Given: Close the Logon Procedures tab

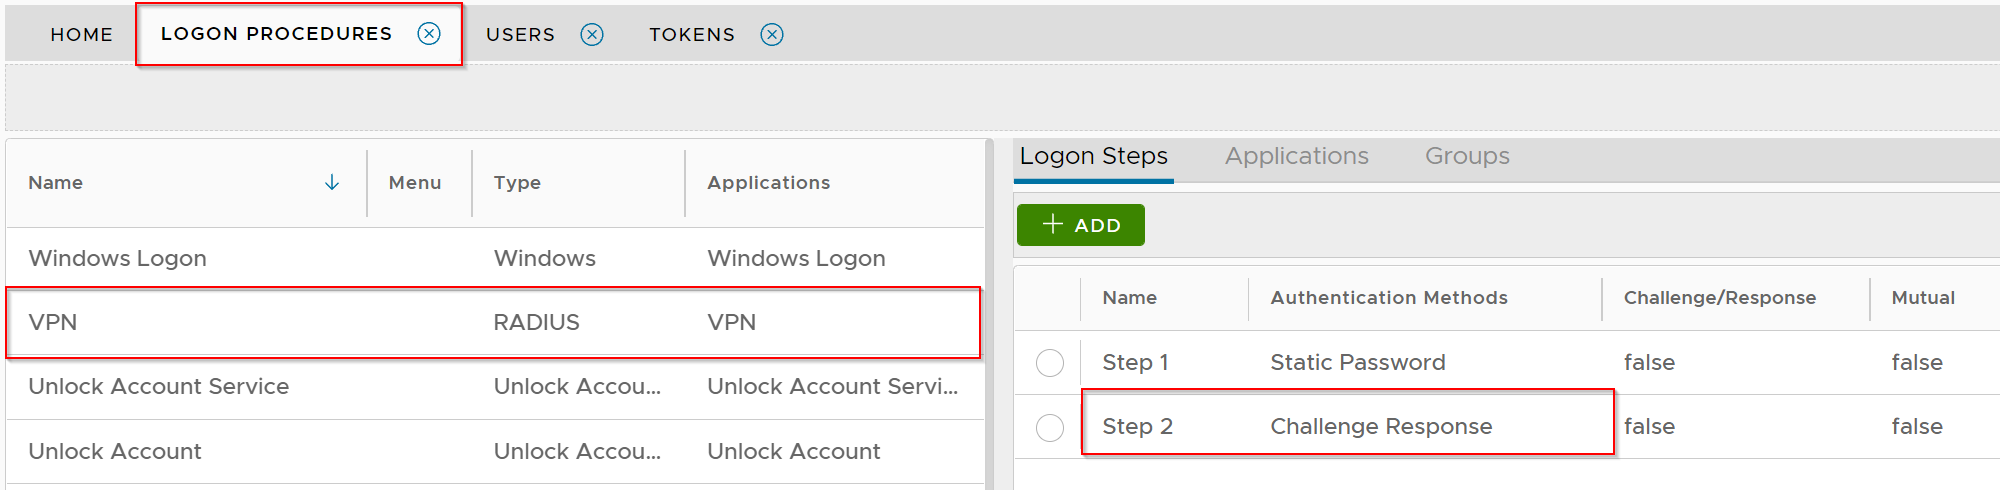Looking at the screenshot, I should (429, 34).
